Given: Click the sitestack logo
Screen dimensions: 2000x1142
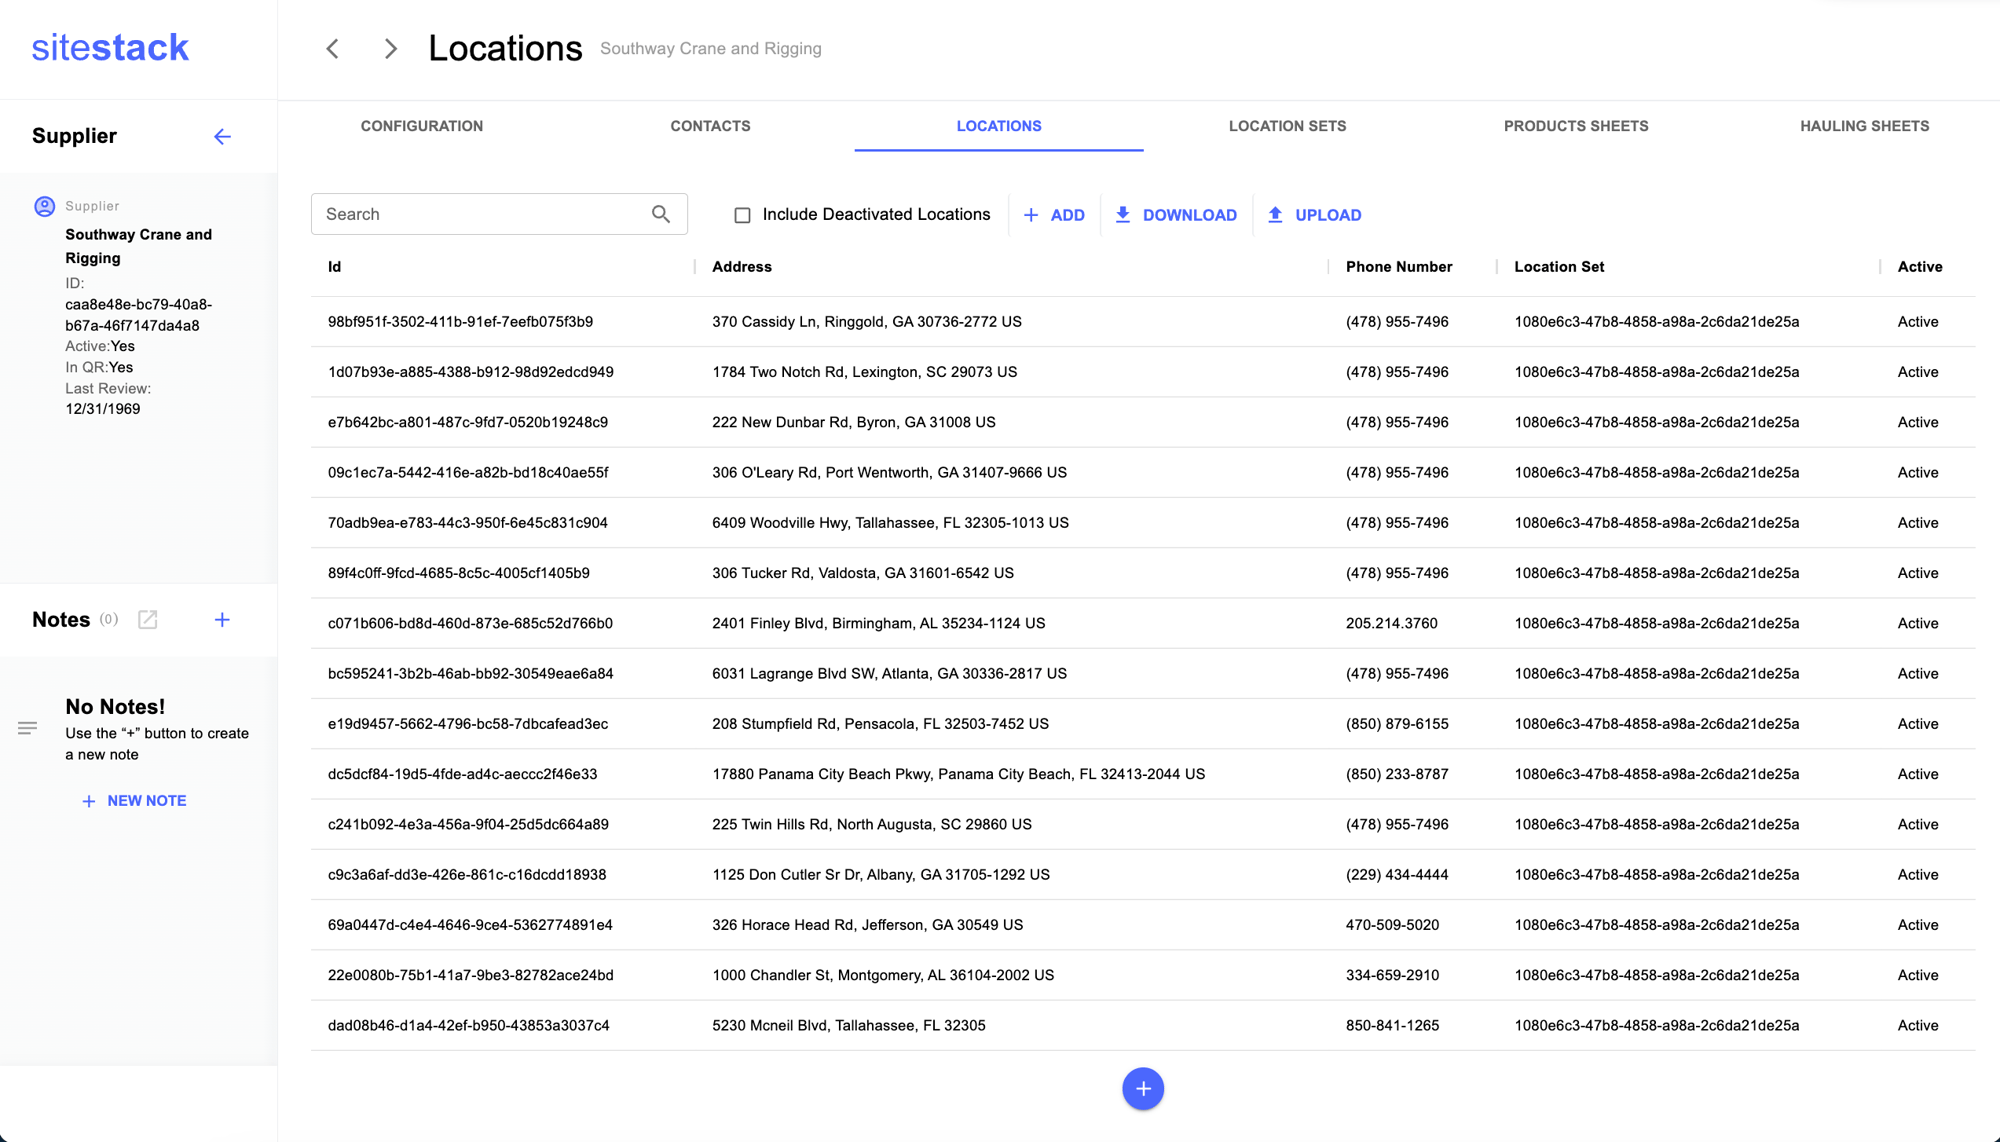Looking at the screenshot, I should [x=109, y=47].
